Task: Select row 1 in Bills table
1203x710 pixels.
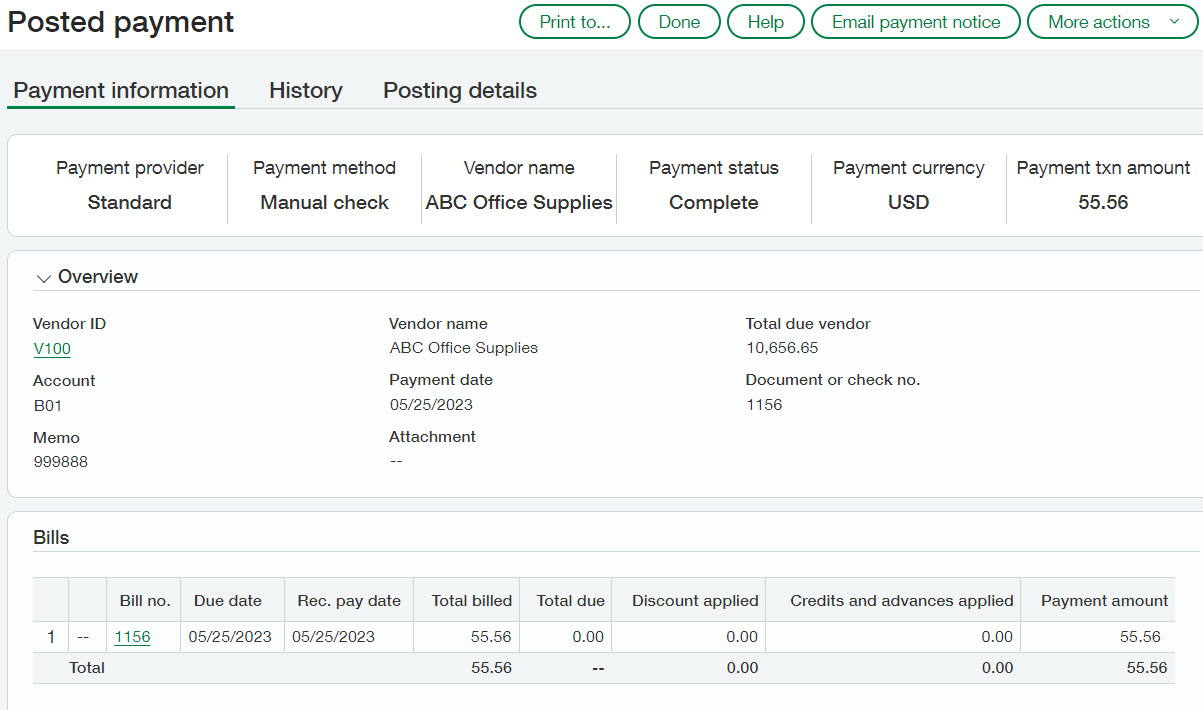Action: 51,637
